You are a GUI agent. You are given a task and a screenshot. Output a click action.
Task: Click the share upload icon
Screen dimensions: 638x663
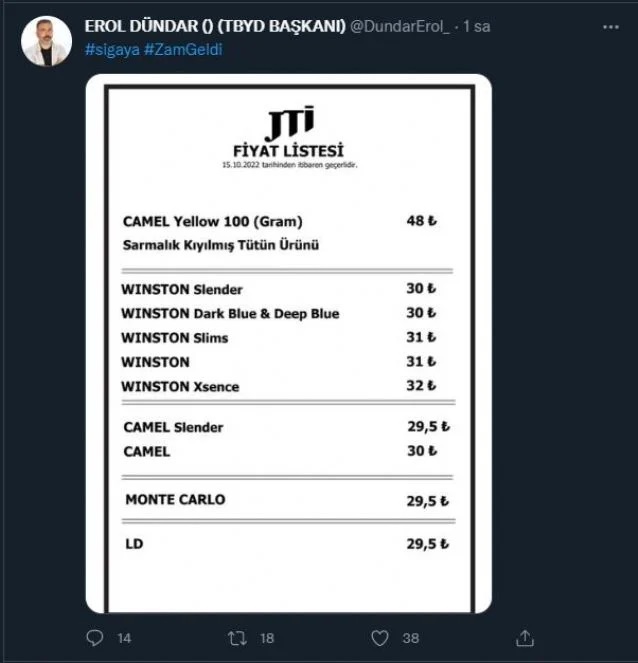pos(525,638)
